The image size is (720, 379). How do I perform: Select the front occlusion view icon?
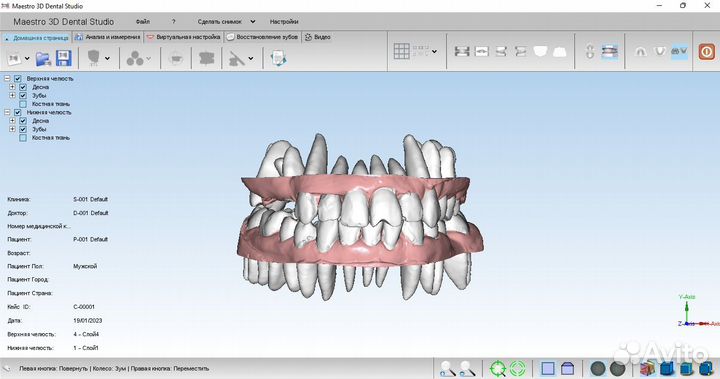tap(461, 51)
